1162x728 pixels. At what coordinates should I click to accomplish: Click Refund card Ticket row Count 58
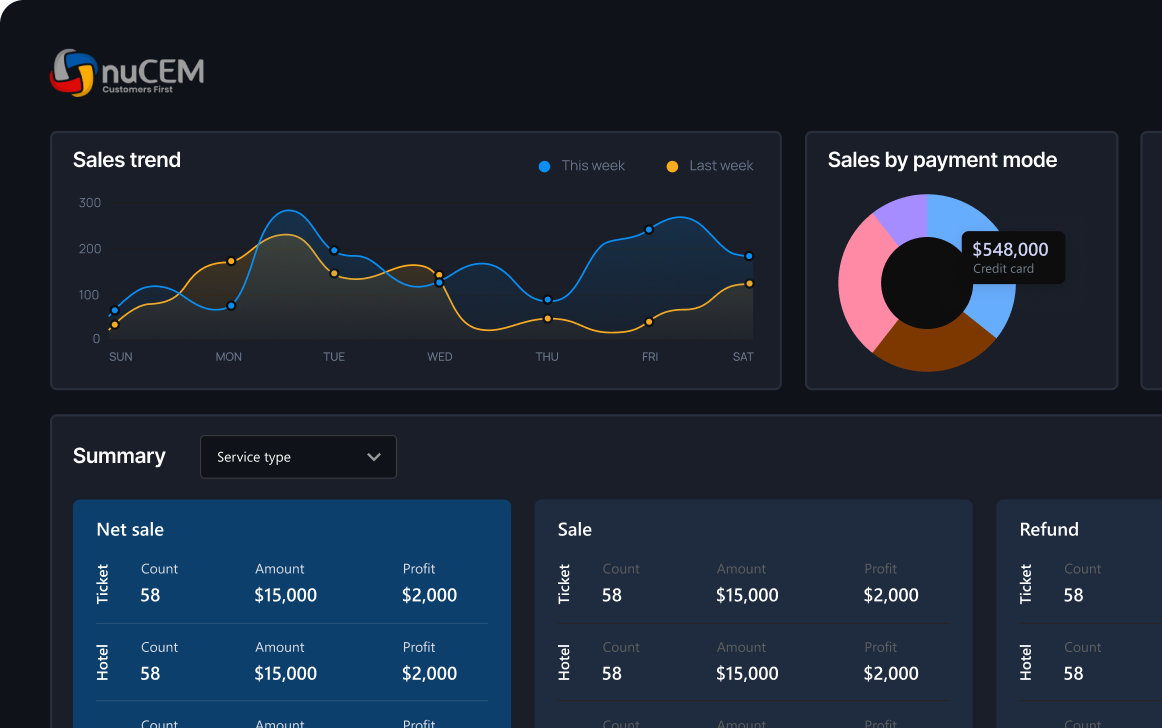[1074, 595]
